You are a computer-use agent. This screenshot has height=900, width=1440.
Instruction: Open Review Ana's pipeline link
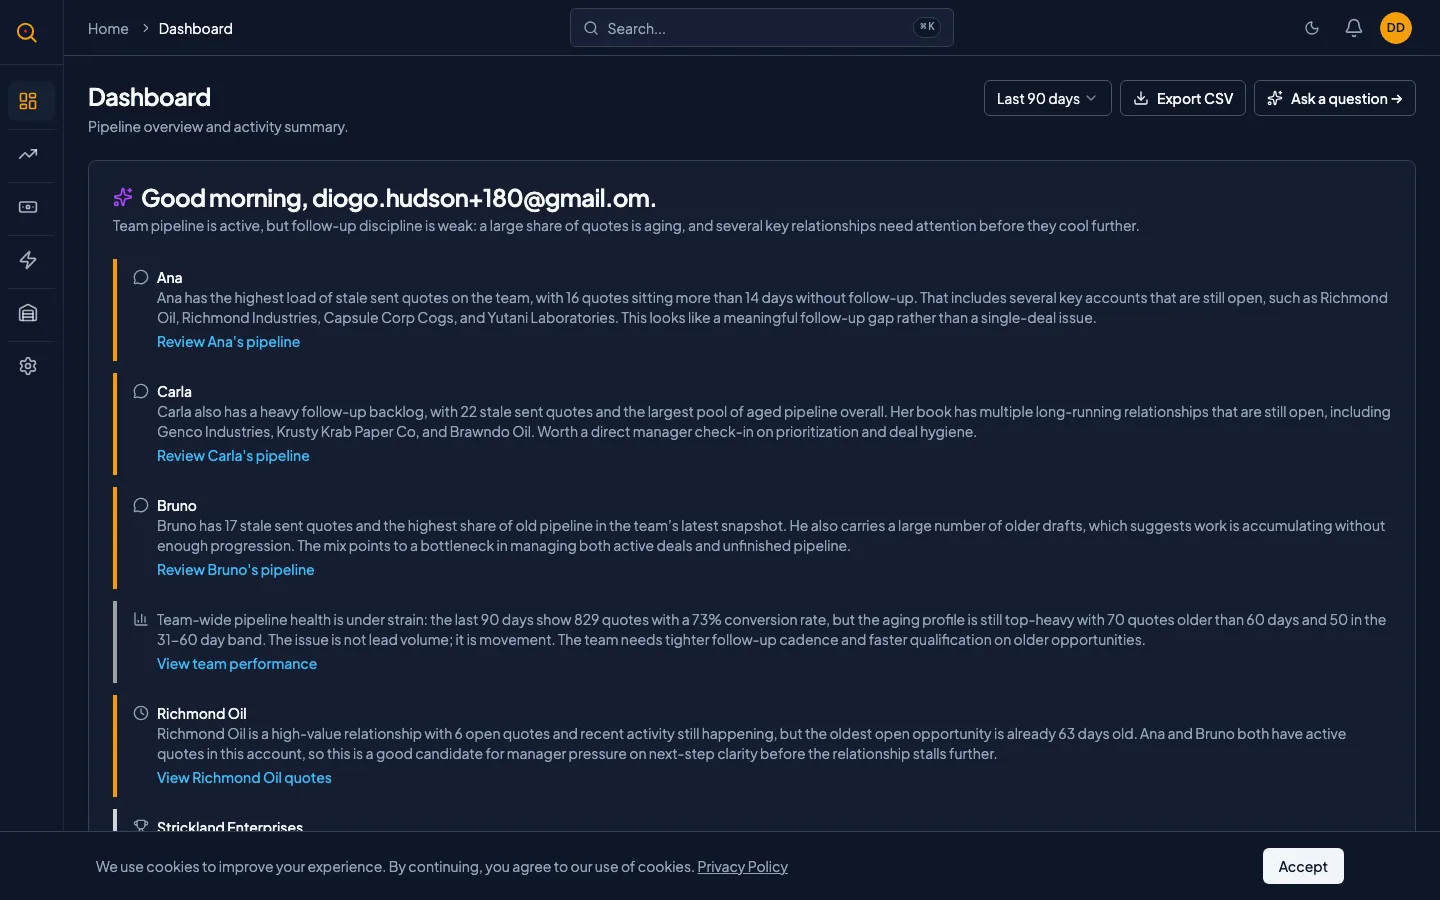point(228,342)
